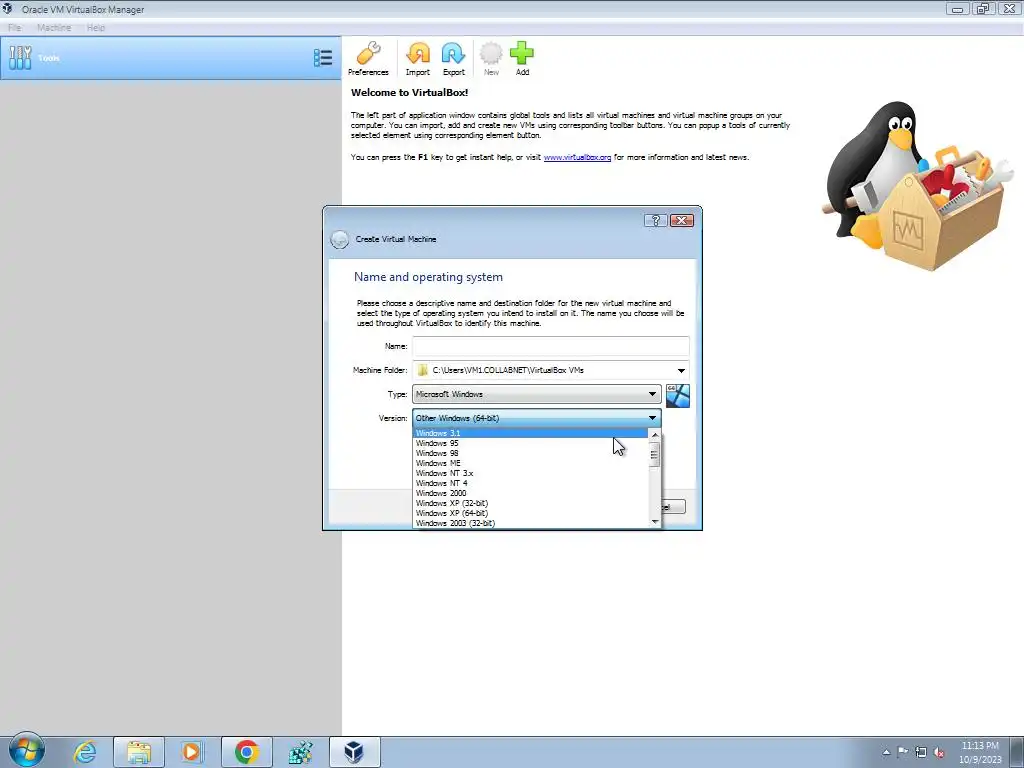Click the help question-mark button in dialog
The width and height of the screenshot is (1024, 768).
tap(655, 220)
